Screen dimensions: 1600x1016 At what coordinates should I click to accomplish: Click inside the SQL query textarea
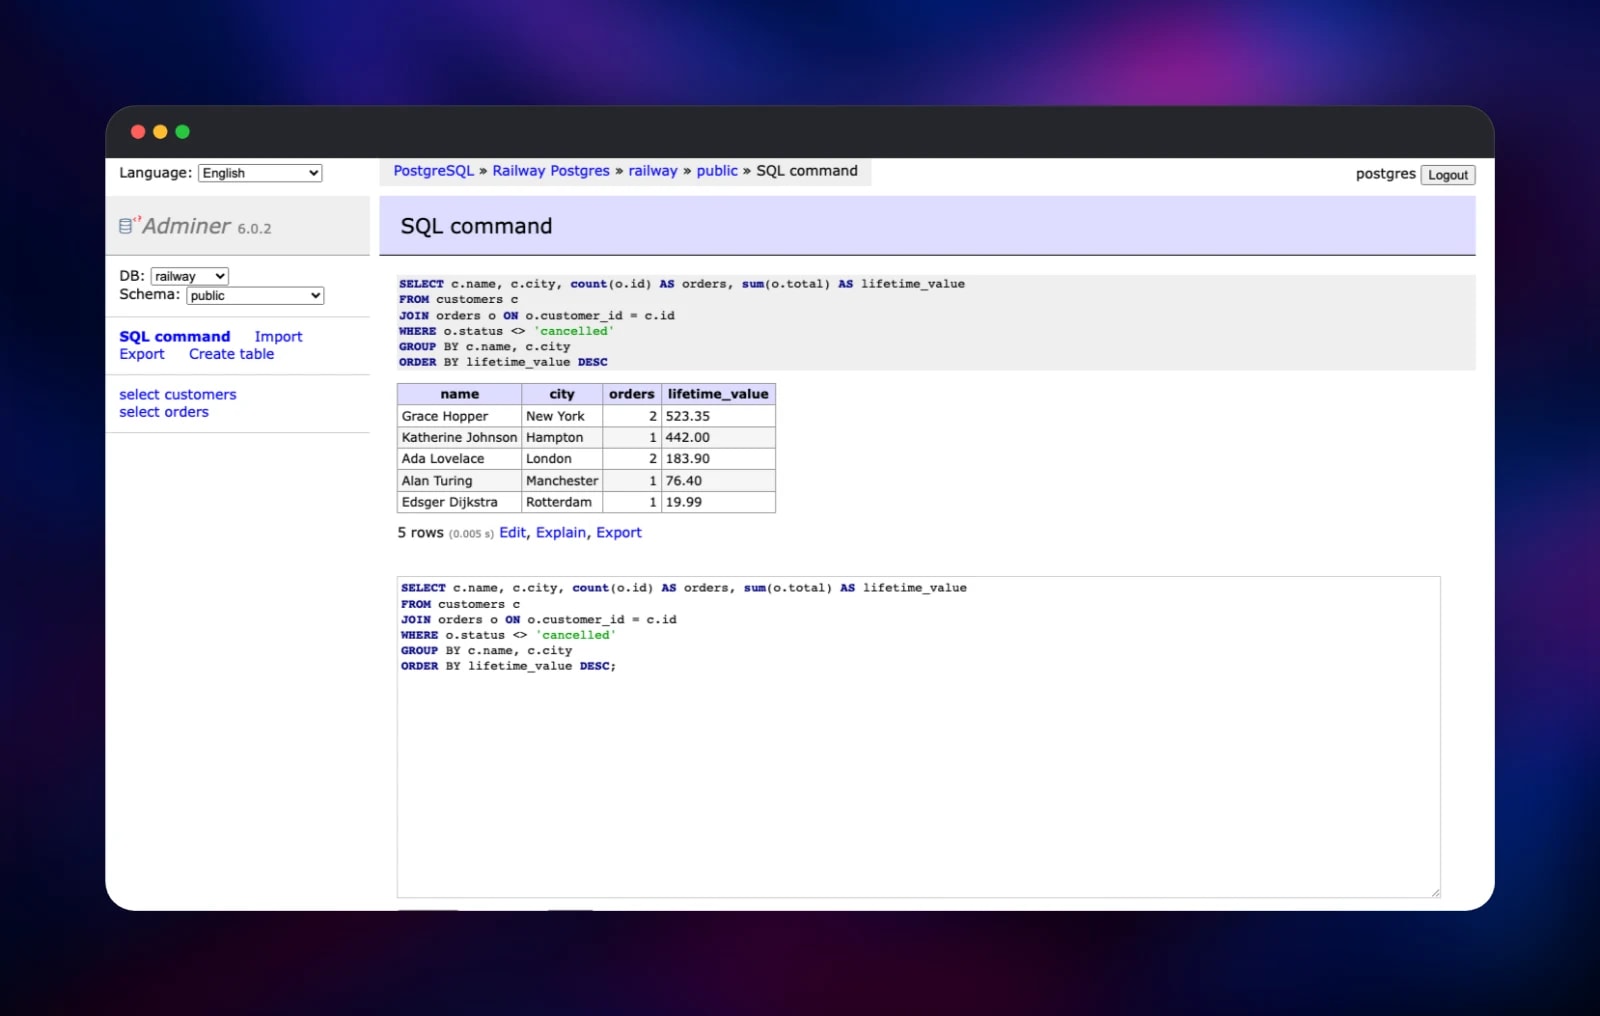coord(918,737)
